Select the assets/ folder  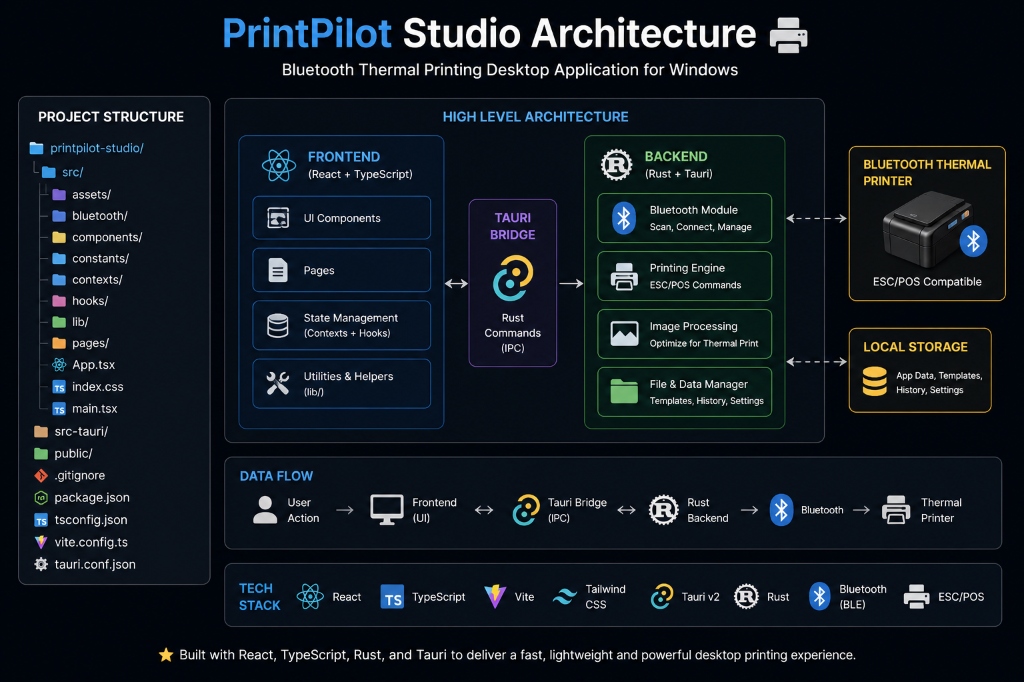coord(82,195)
